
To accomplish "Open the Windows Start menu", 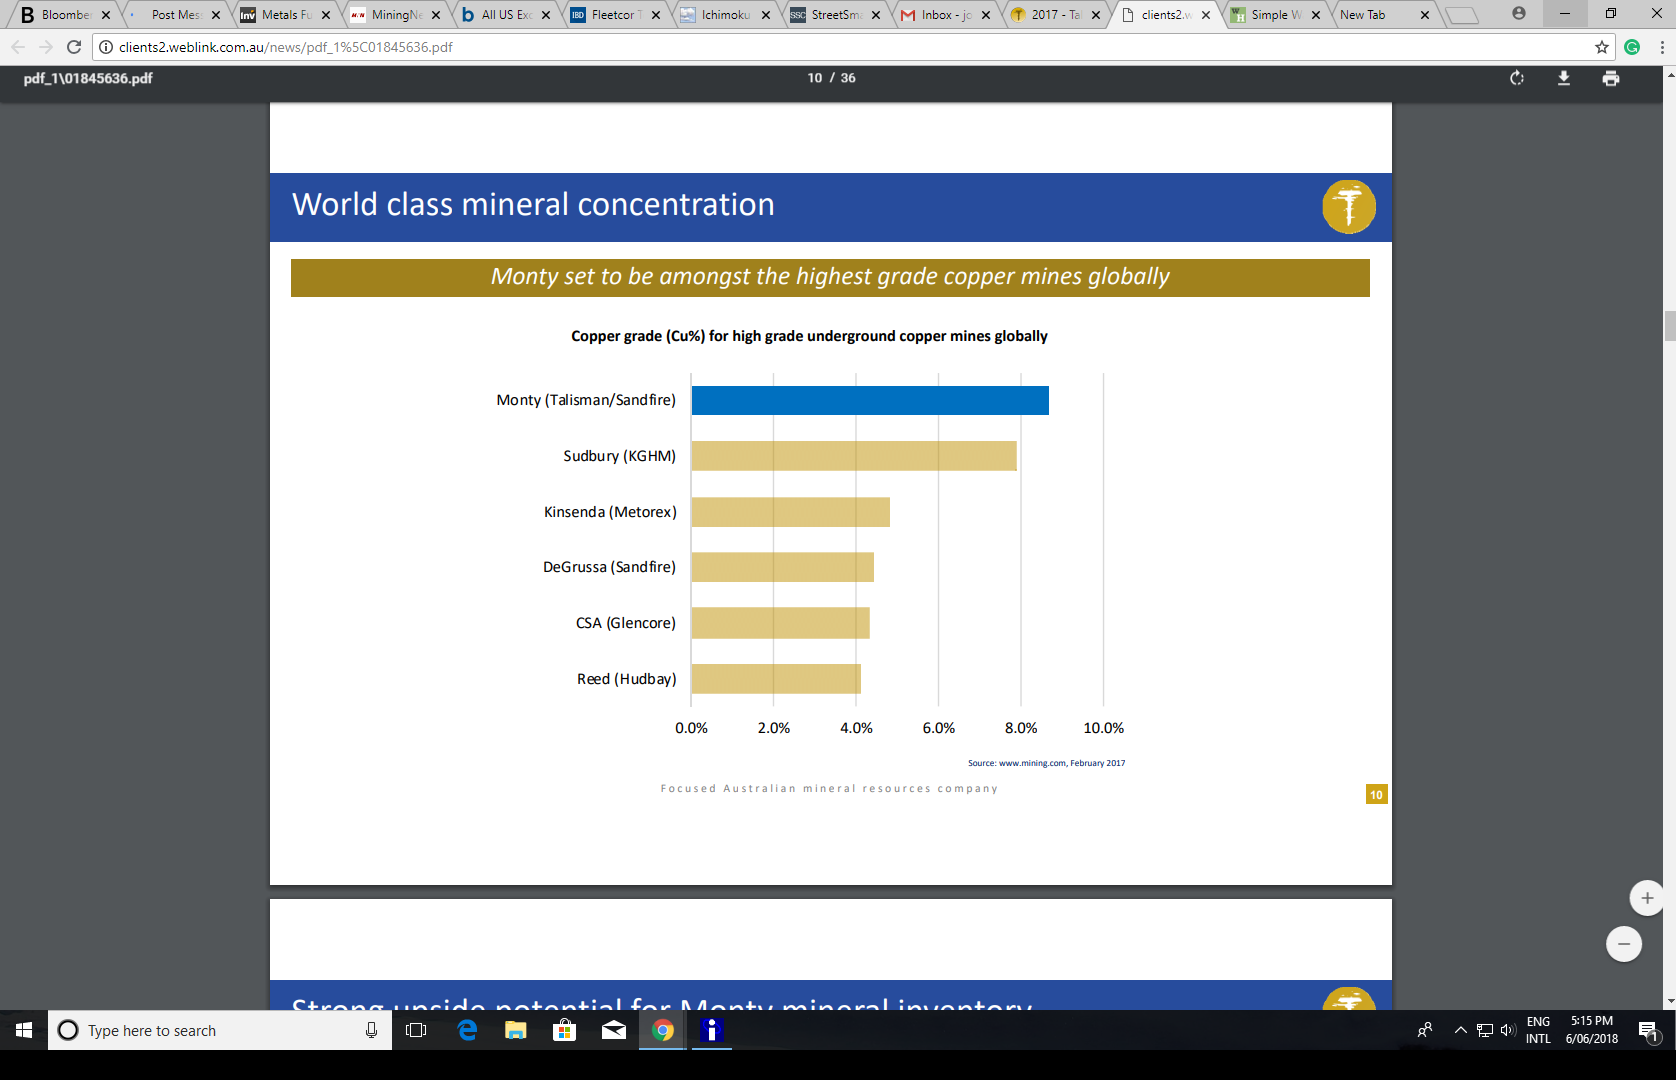I will [x=24, y=1030].
